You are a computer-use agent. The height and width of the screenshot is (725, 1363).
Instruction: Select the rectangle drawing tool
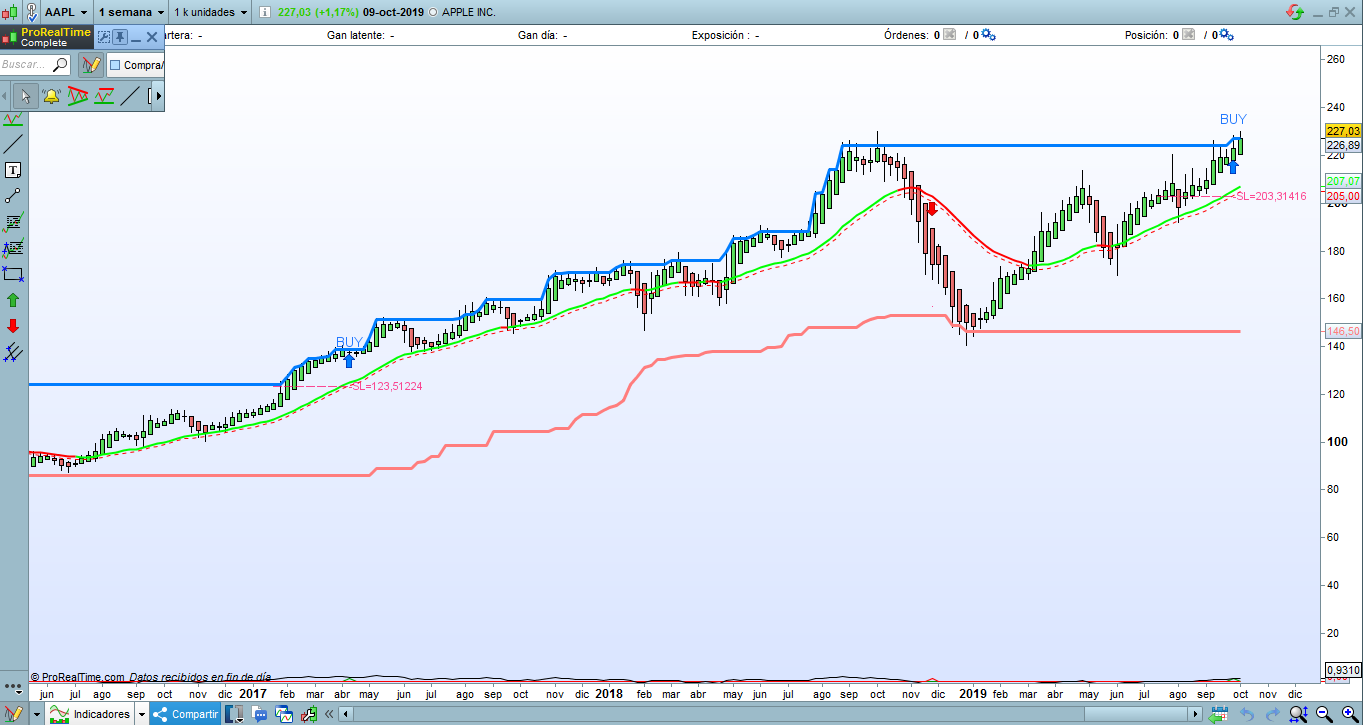[x=13, y=273]
